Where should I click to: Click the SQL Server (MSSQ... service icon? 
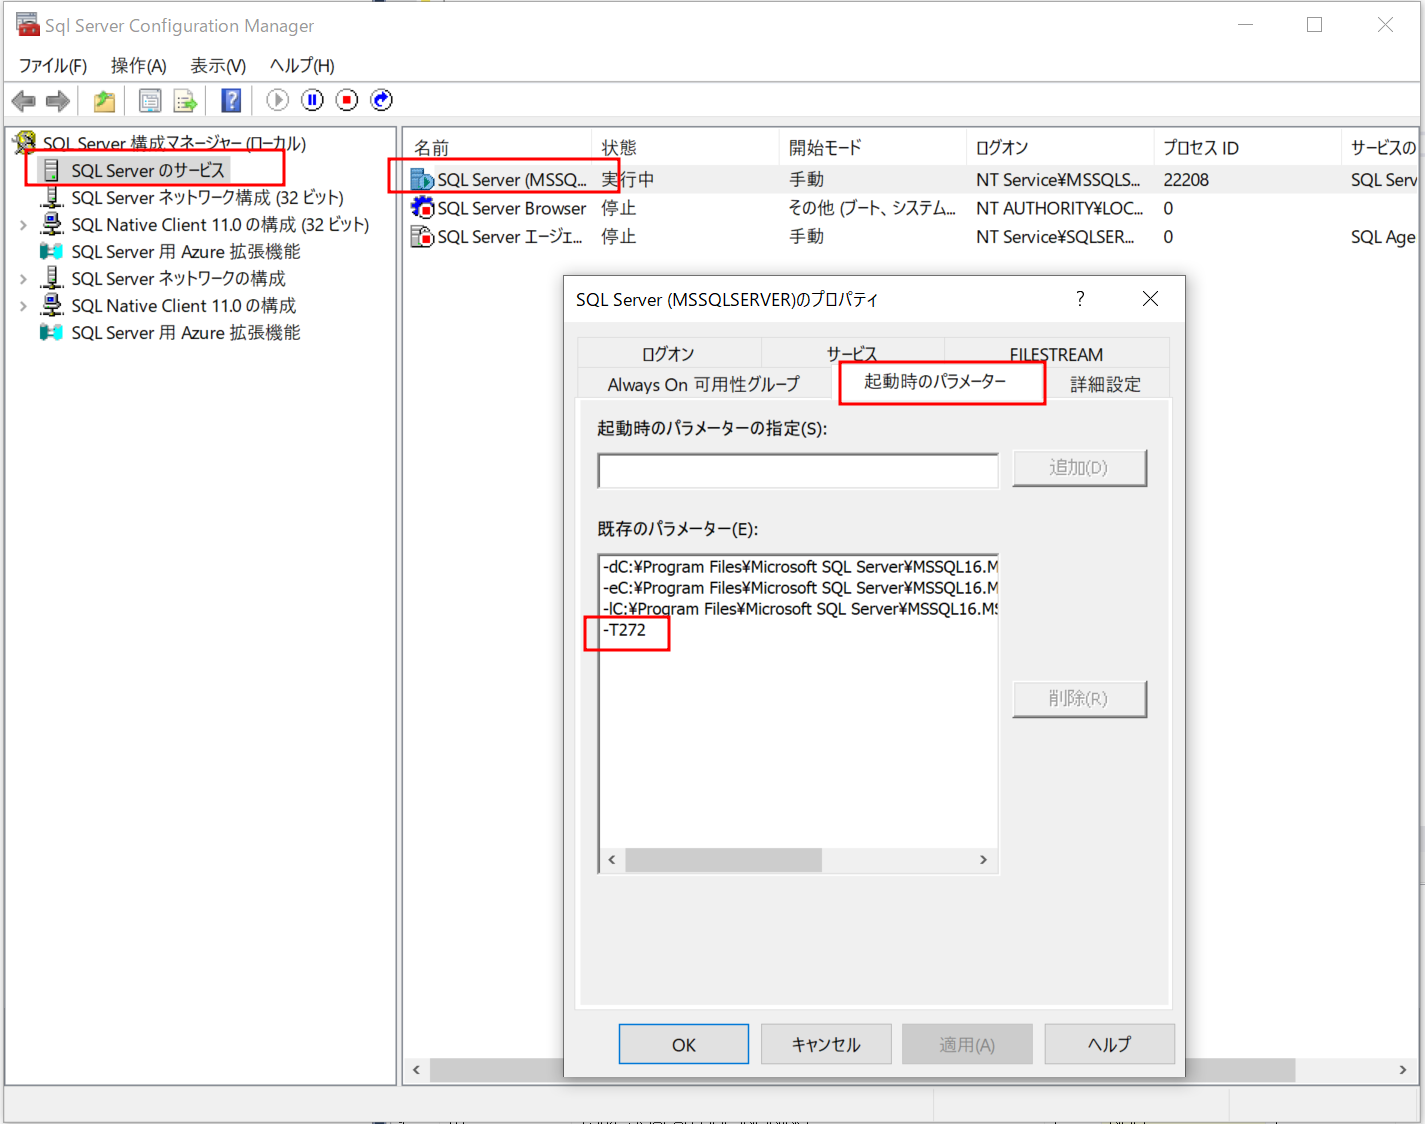click(x=423, y=180)
